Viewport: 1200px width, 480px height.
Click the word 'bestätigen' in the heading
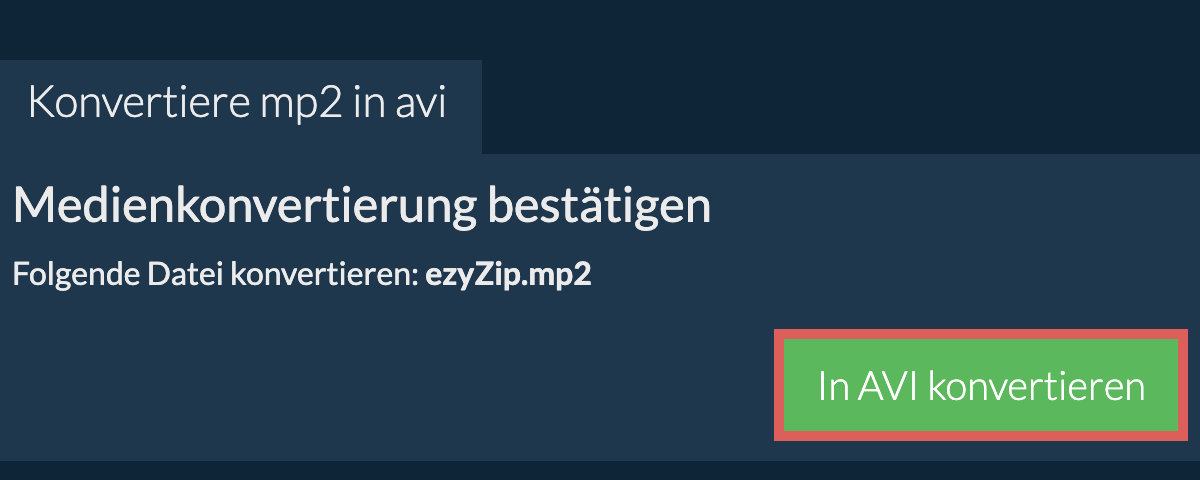[599, 207]
